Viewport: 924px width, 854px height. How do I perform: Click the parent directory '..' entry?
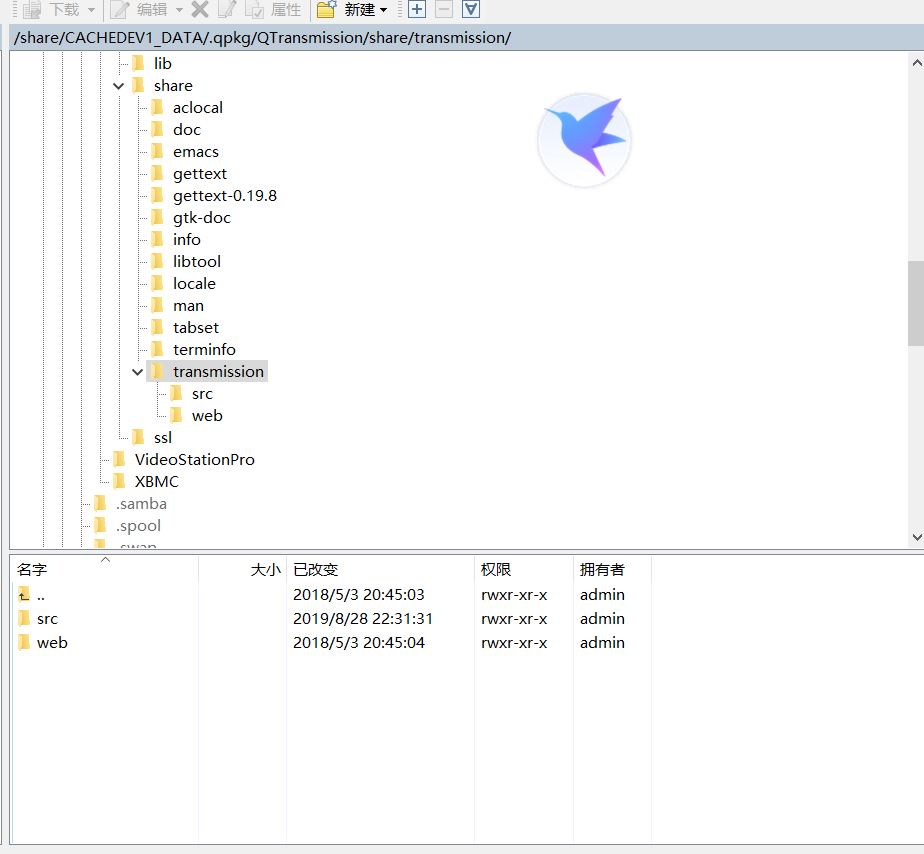[x=40, y=595]
